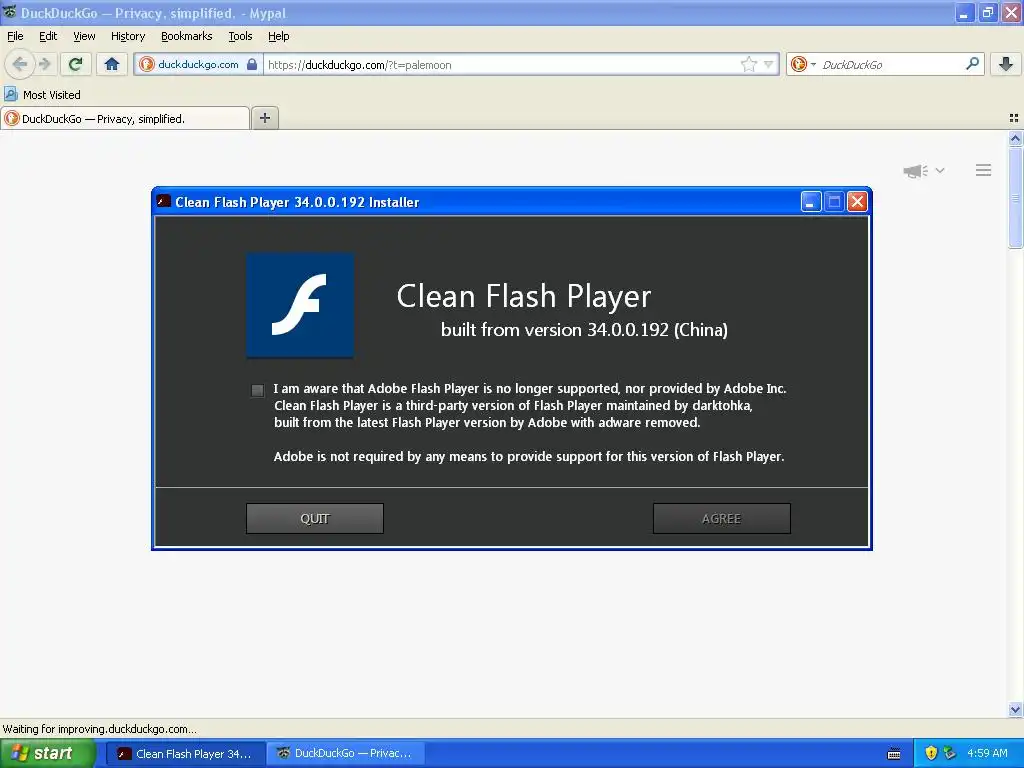Click the DuckDuckGo megaphone icon
Viewport: 1024px width, 768px height.
pos(916,171)
